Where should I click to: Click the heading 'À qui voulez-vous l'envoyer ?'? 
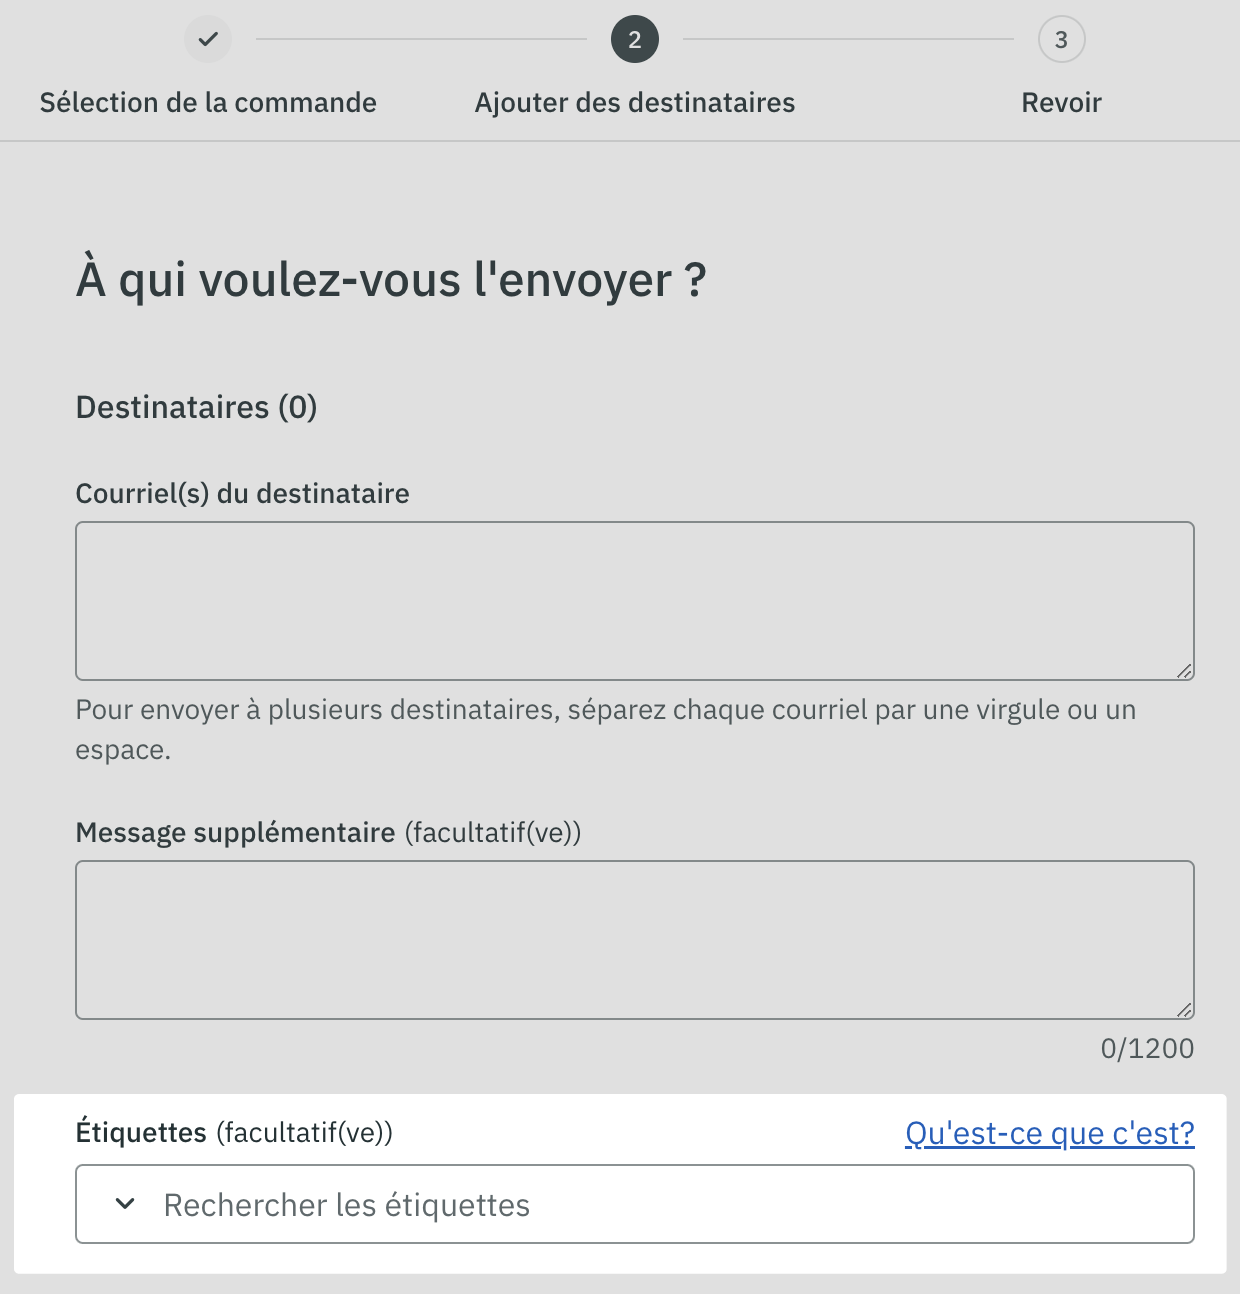pos(391,279)
